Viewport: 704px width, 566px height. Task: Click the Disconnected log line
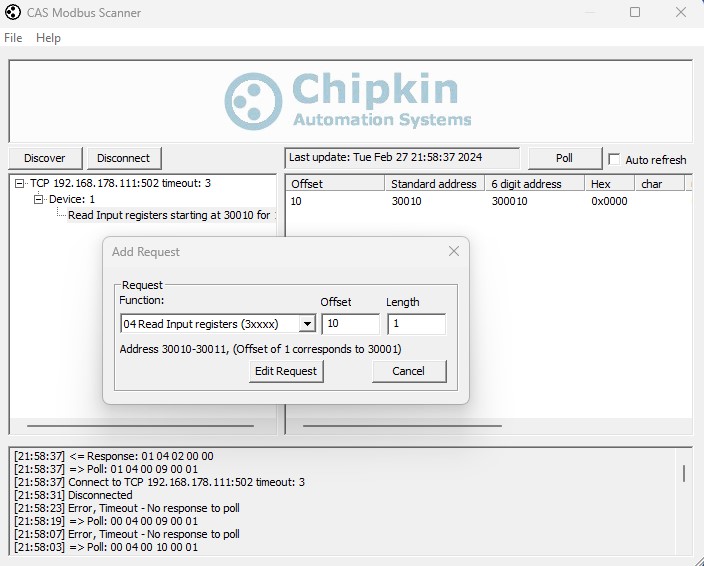[x=73, y=495]
